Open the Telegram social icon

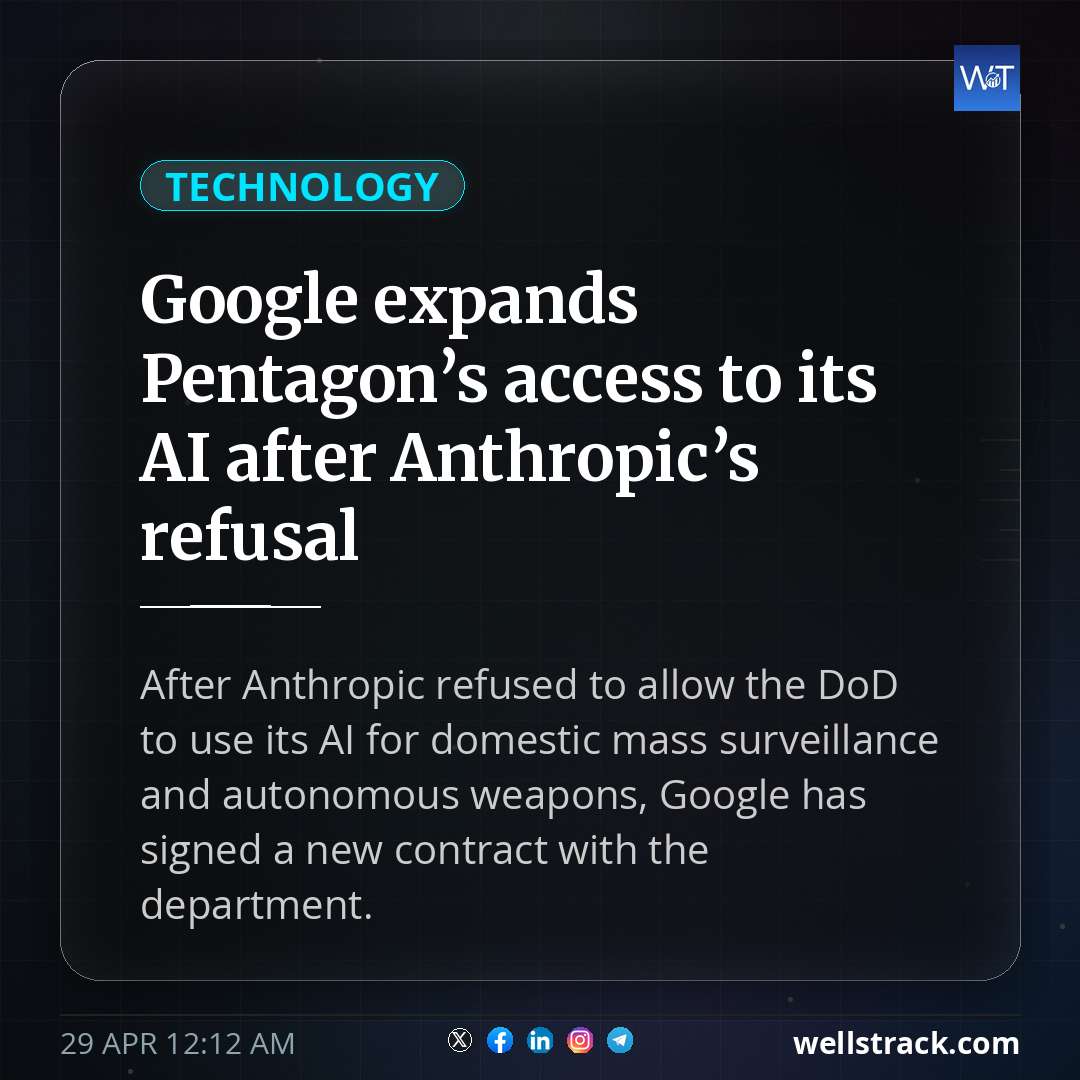tap(620, 1040)
